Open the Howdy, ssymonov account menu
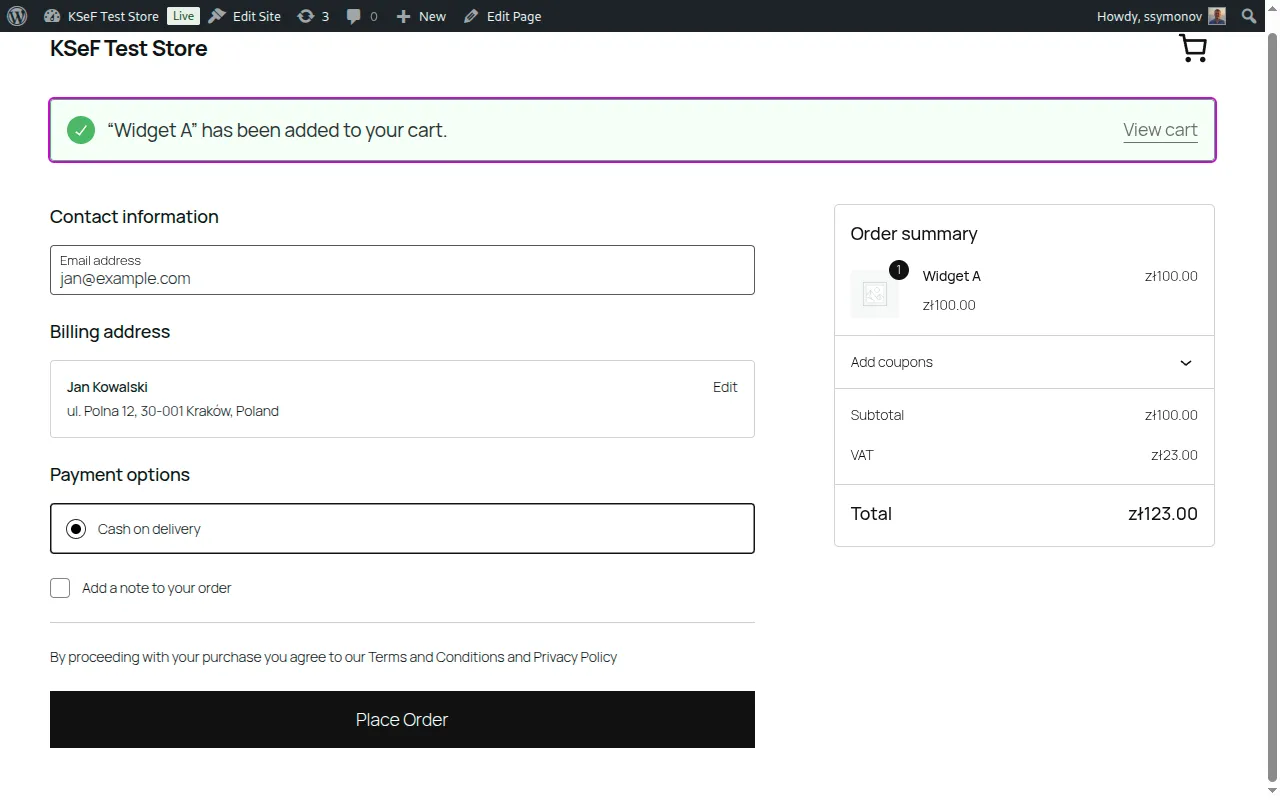This screenshot has height=800, width=1280. [1161, 16]
